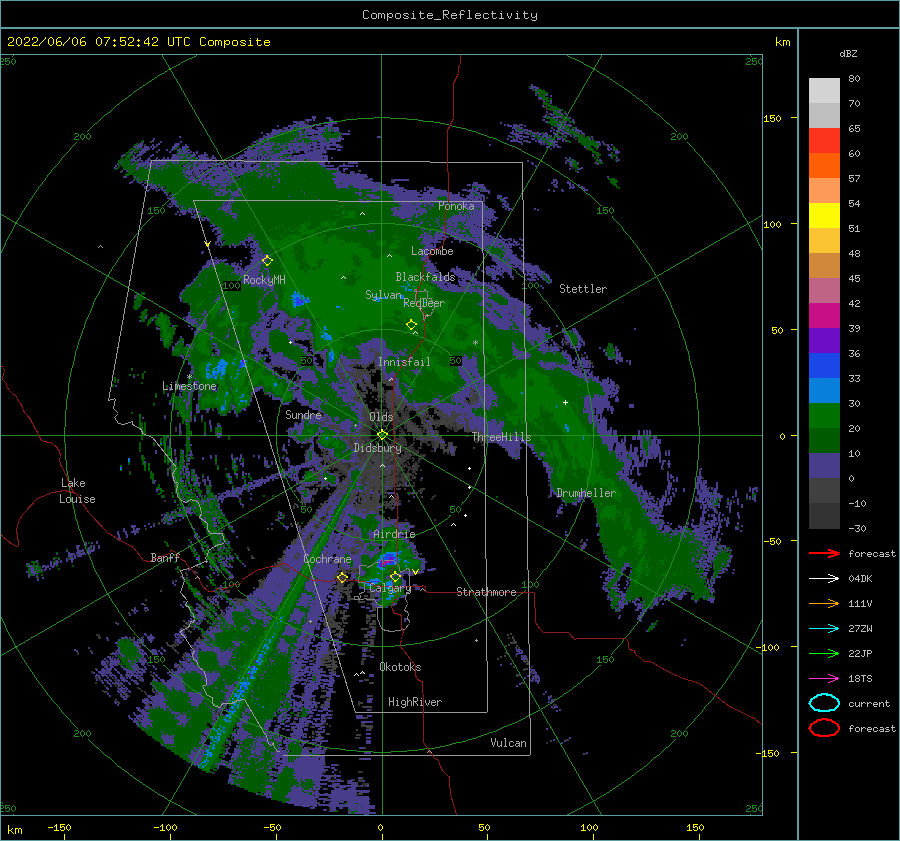Click the red forecast arrow in legend
The image size is (900, 841).
824,553
